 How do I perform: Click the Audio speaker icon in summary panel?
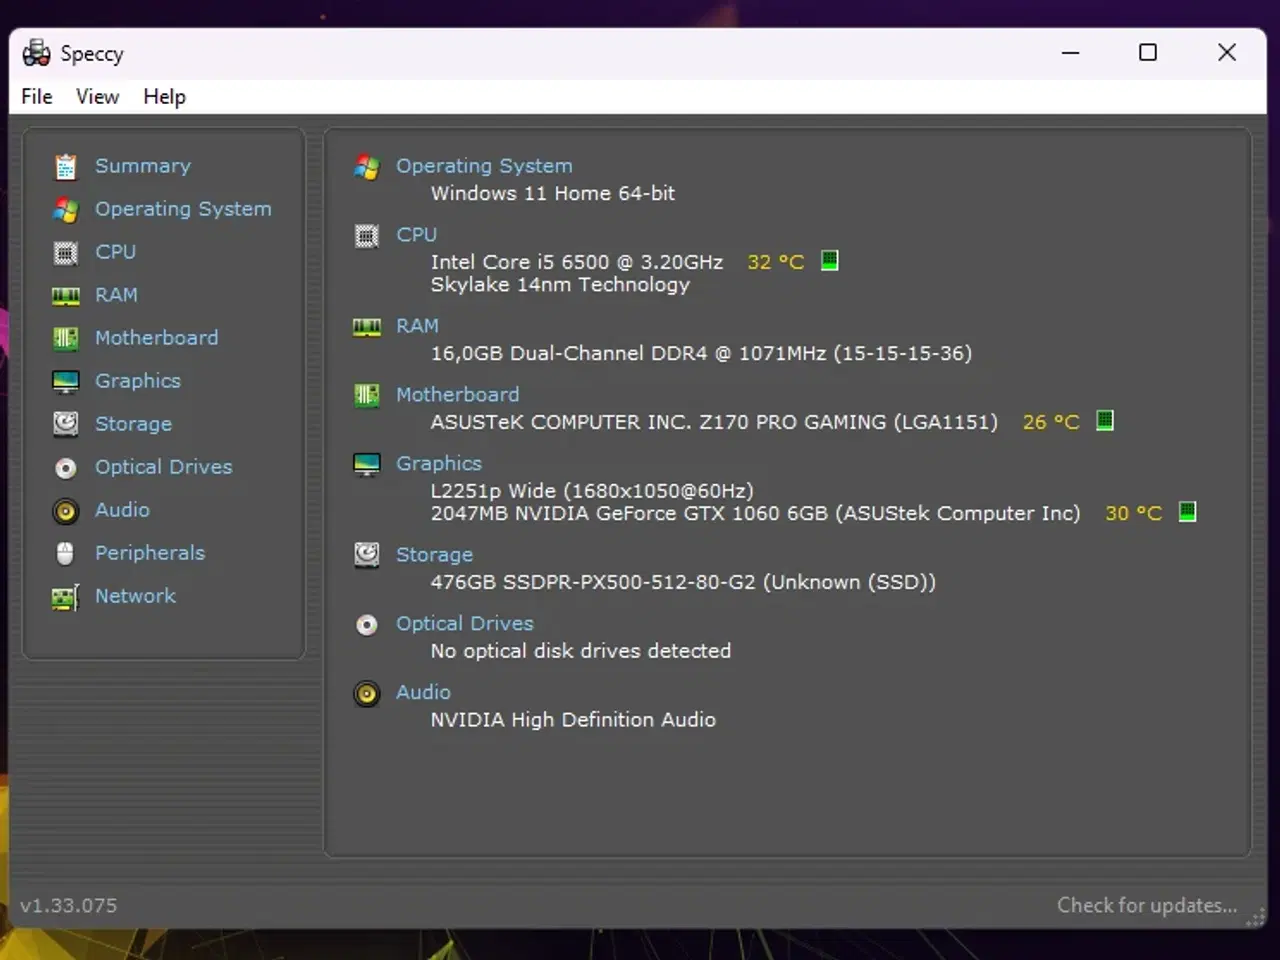[367, 694]
